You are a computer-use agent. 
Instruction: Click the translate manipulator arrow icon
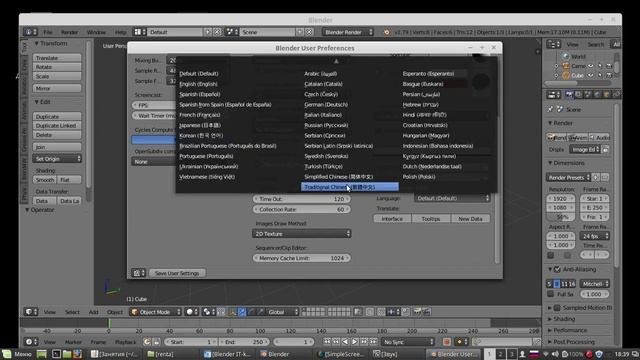tap(242, 312)
